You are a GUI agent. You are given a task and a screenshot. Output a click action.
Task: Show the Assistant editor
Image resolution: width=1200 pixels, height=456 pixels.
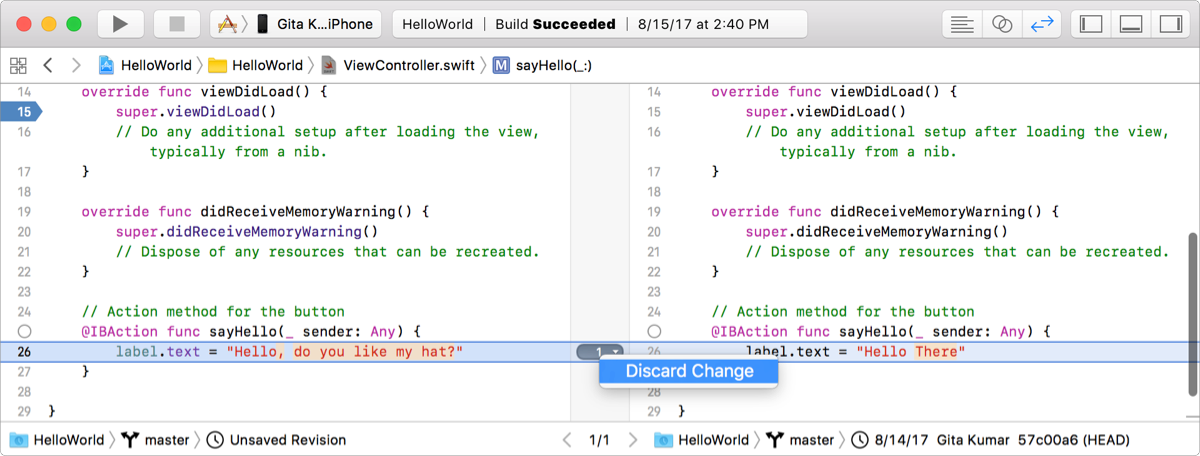click(x=1002, y=24)
